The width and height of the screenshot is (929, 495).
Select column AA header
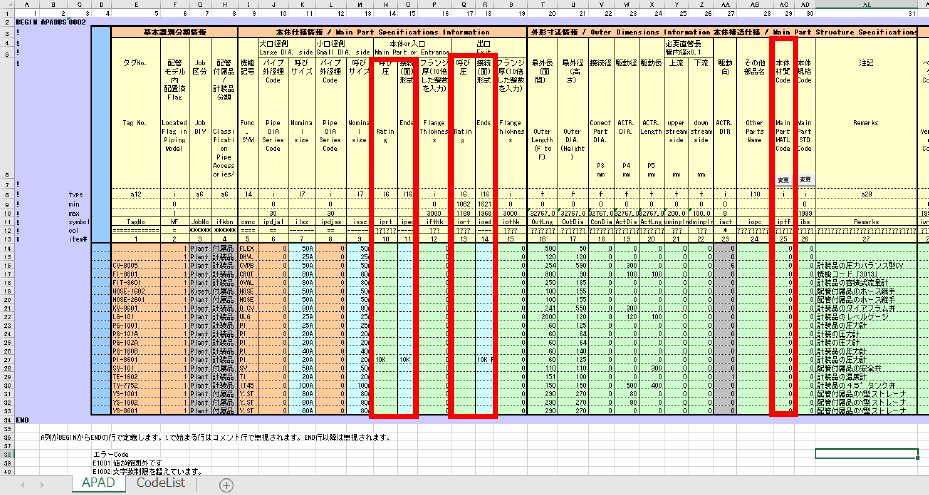725,4
